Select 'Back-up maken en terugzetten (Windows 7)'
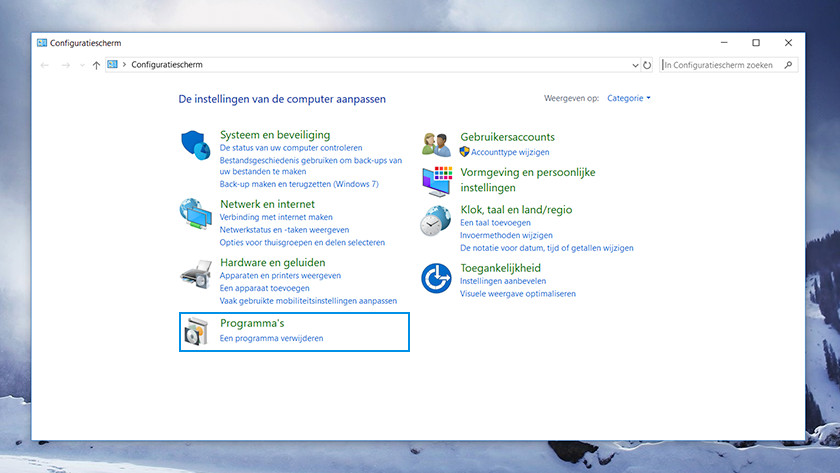The height and width of the screenshot is (473, 840). click(299, 184)
